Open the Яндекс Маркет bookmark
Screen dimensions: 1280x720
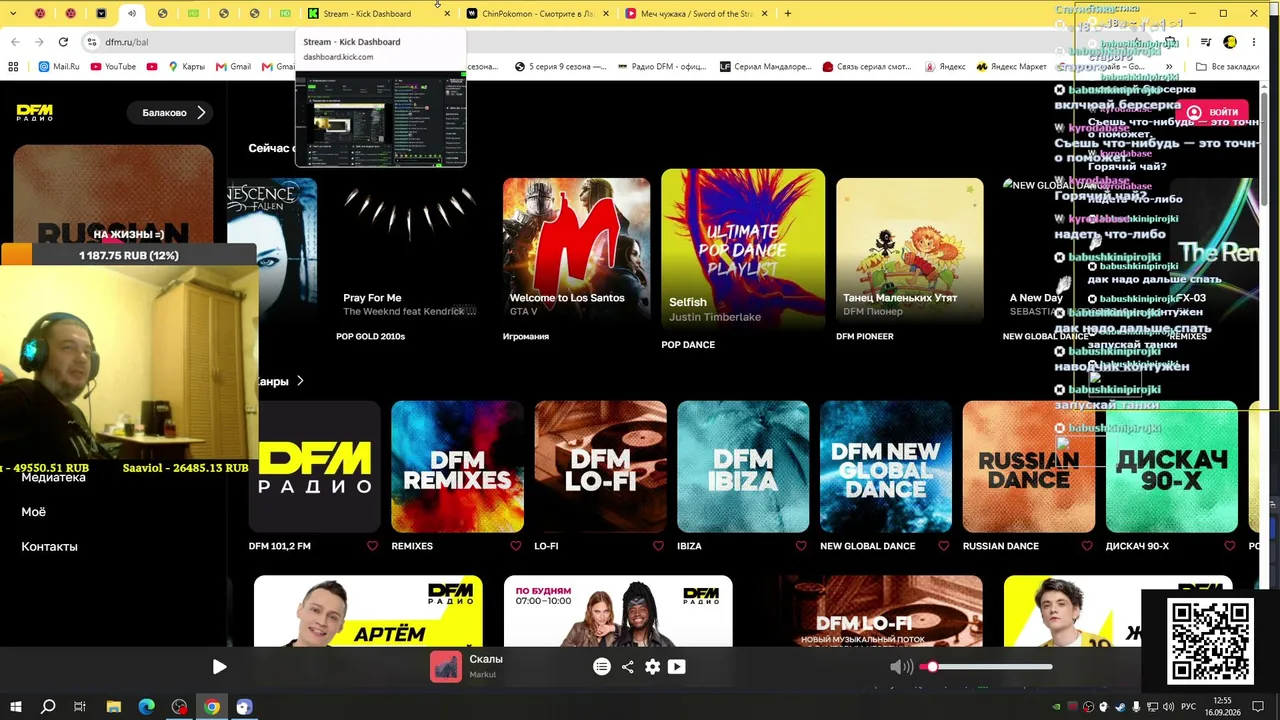click(x=1011, y=67)
